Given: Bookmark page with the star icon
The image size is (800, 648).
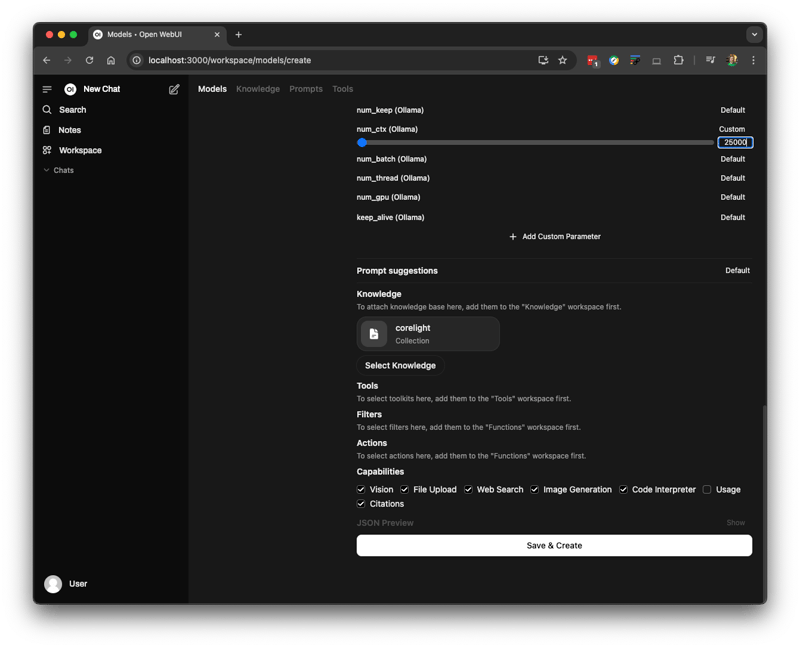Looking at the screenshot, I should [x=563, y=60].
